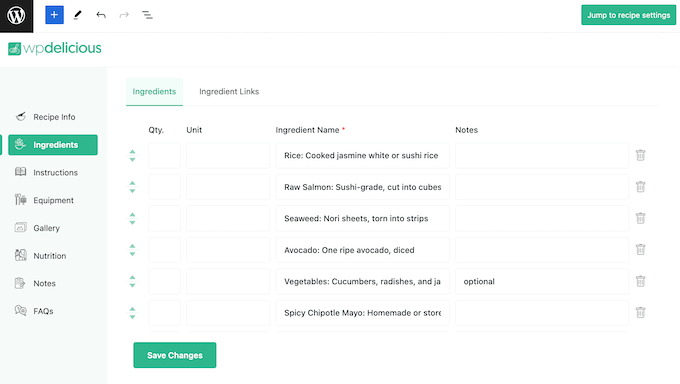Delete the Rice ingredient row
Viewport: 680px width, 384px height.
click(x=641, y=155)
